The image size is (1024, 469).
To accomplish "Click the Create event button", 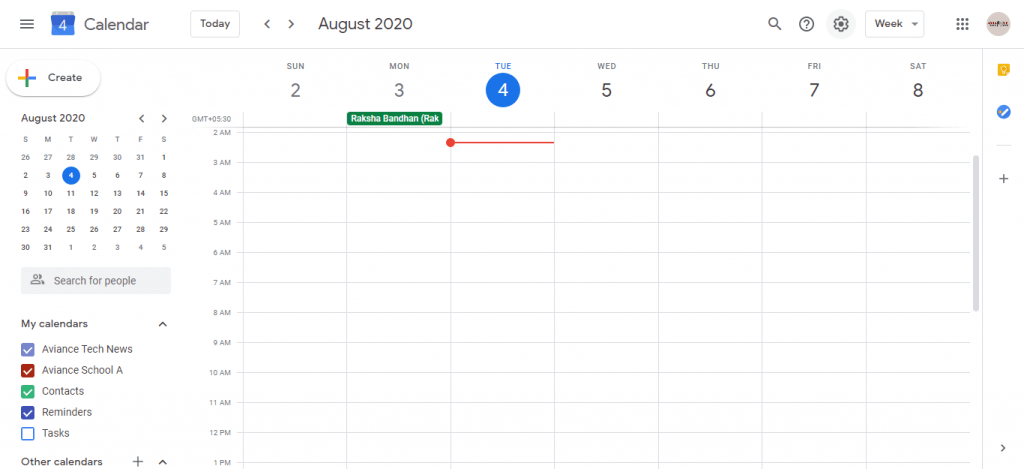I will (x=54, y=78).
